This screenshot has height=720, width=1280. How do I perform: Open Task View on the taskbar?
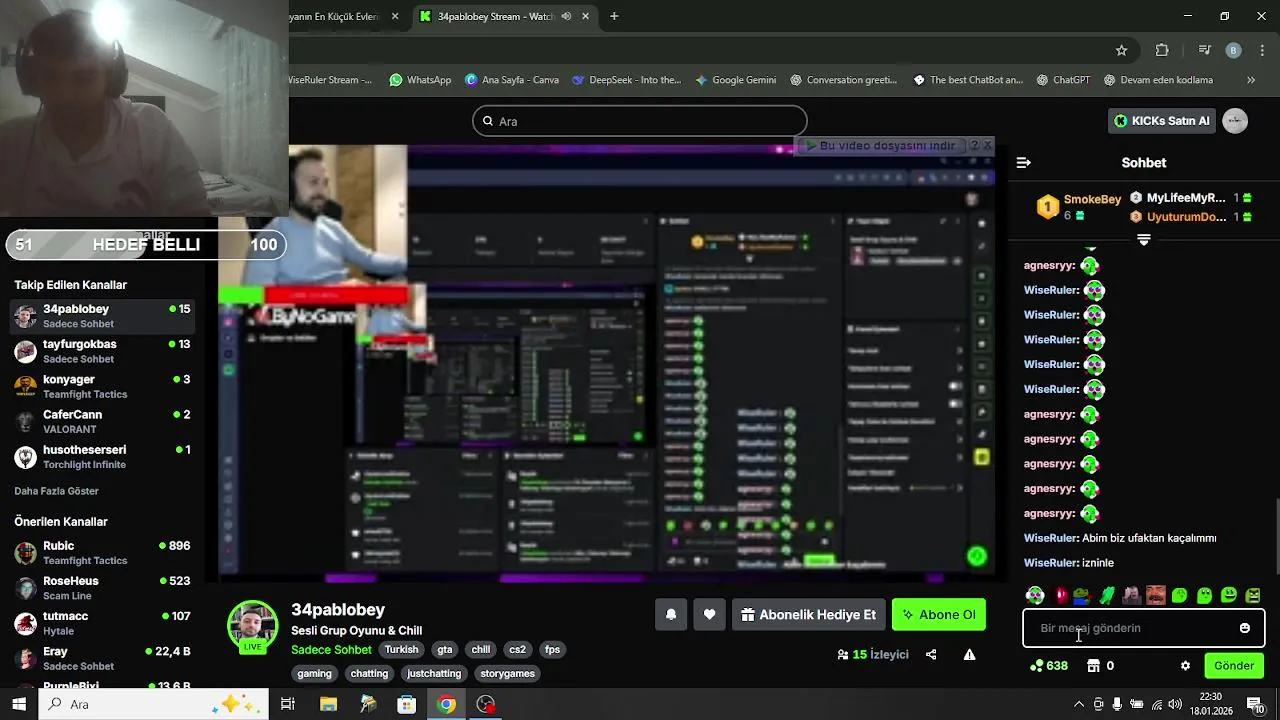tap(288, 704)
